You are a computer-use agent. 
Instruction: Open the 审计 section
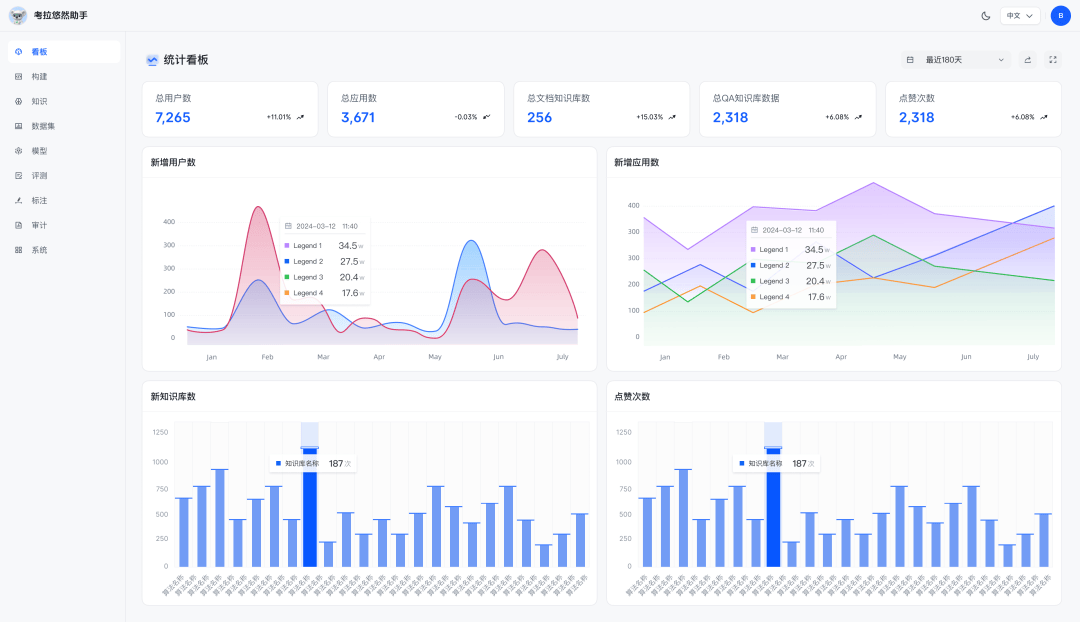(x=39, y=225)
